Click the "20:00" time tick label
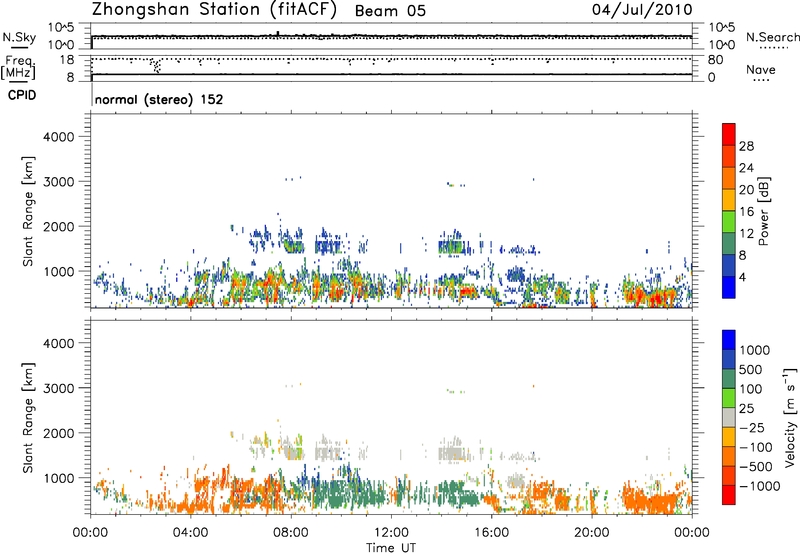The height and width of the screenshot is (554, 800). [x=591, y=533]
